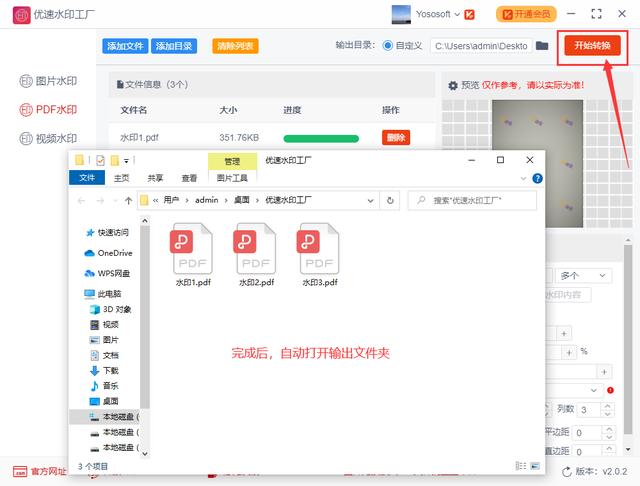Go up one folder level arrow
This screenshot has width=640, height=486.
coord(129,200)
